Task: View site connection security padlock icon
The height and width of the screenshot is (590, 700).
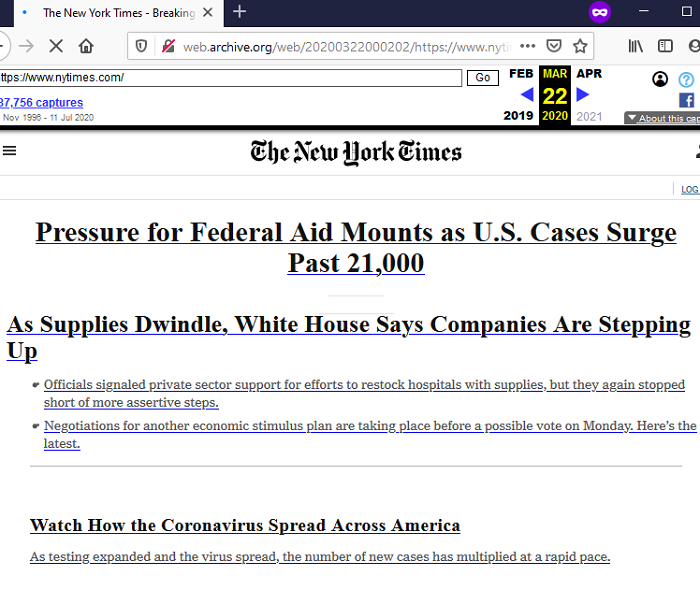Action: point(168,46)
